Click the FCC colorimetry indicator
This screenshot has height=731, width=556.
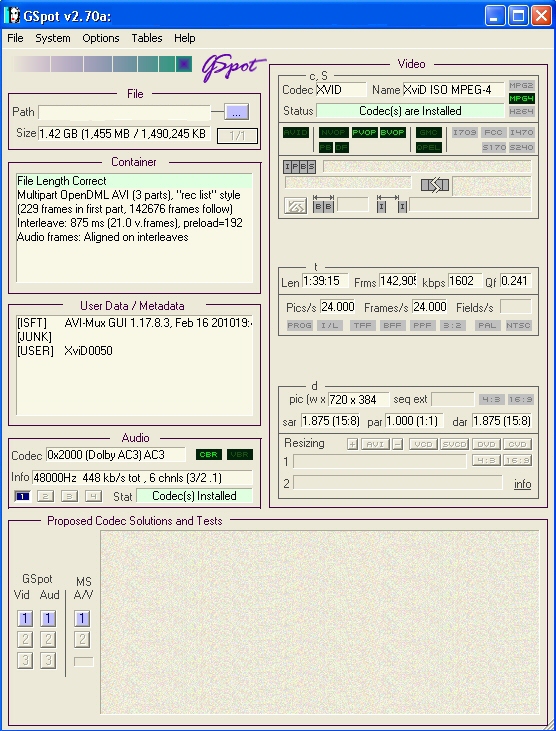(493, 132)
